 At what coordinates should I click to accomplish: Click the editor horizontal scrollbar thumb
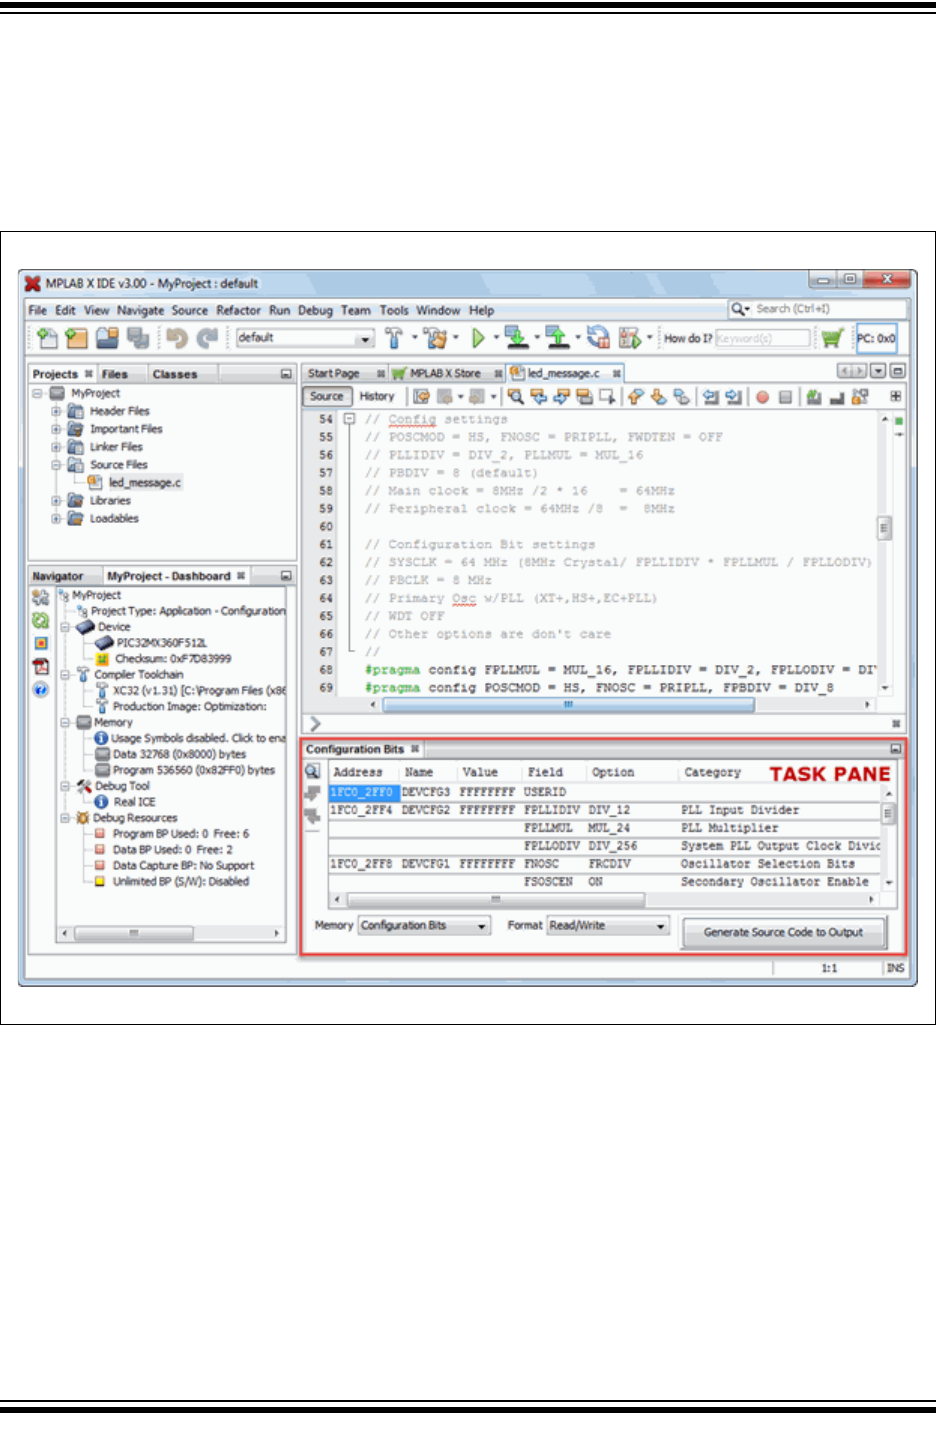(568, 705)
